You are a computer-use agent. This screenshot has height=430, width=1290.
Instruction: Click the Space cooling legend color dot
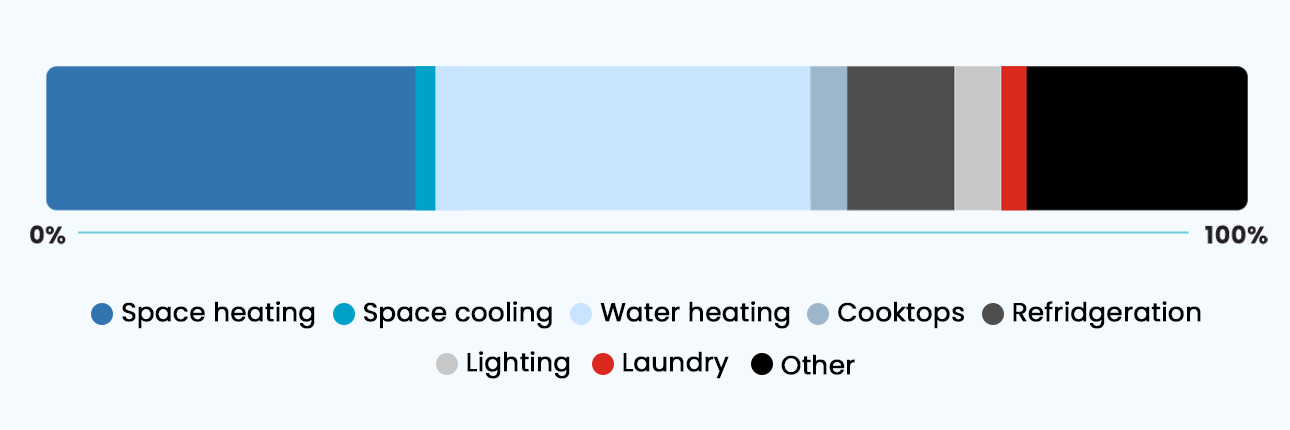coord(344,314)
